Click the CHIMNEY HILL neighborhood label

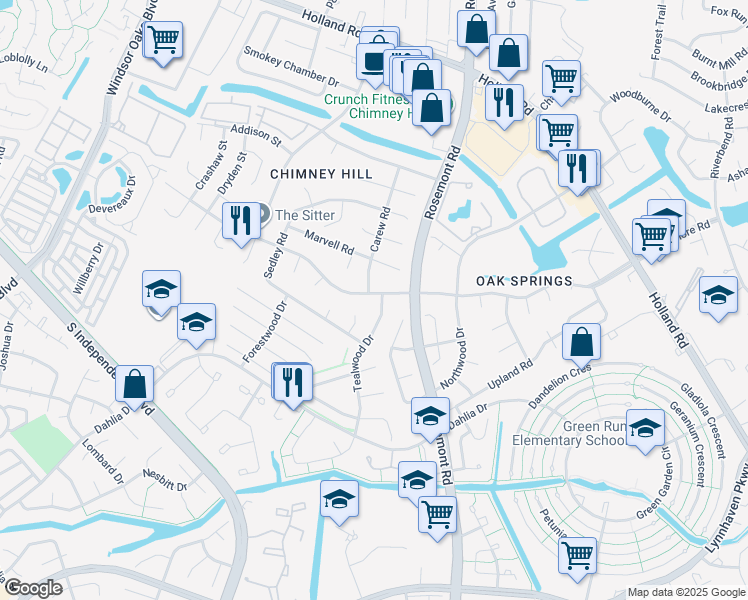321,174
